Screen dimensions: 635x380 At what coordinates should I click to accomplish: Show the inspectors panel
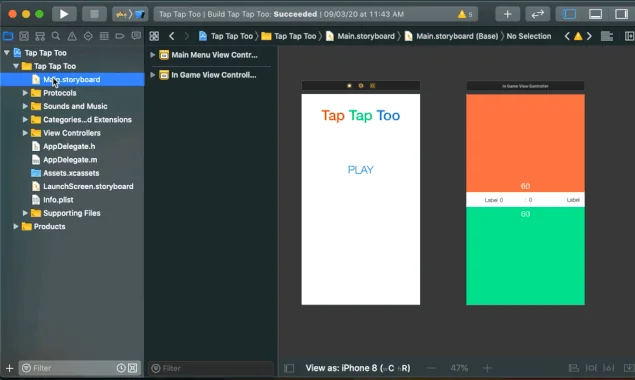tap(621, 14)
